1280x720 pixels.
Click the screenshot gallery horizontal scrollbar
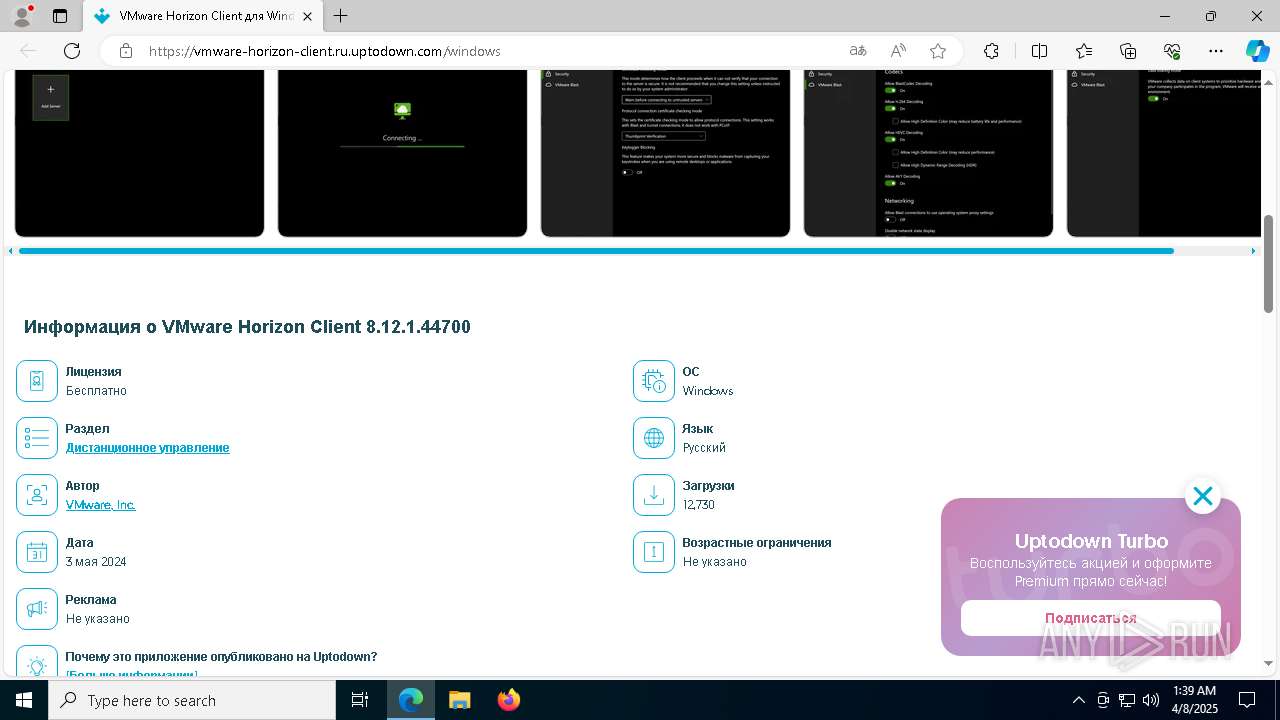coord(596,251)
